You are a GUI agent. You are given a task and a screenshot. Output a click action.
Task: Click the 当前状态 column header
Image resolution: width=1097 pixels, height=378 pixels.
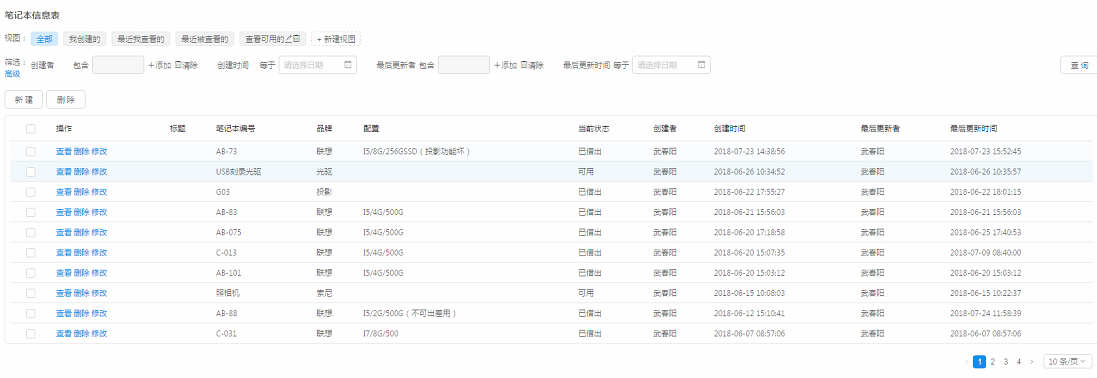pyautogui.click(x=593, y=129)
